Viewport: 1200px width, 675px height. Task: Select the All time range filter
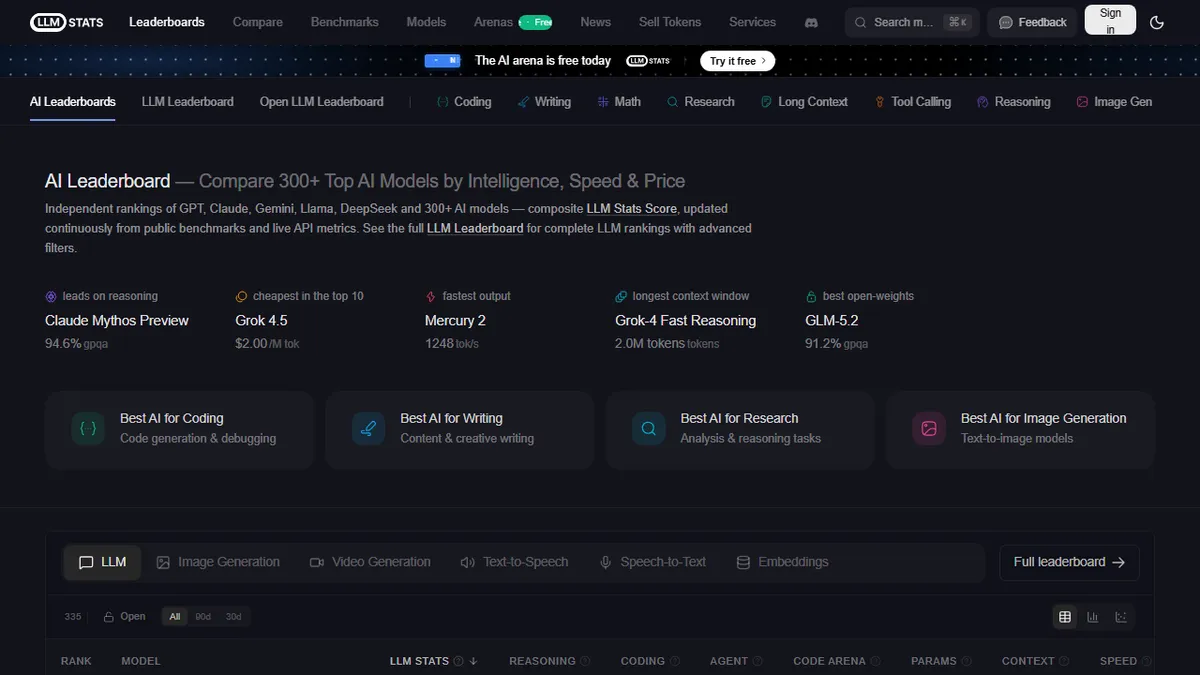[175, 617]
